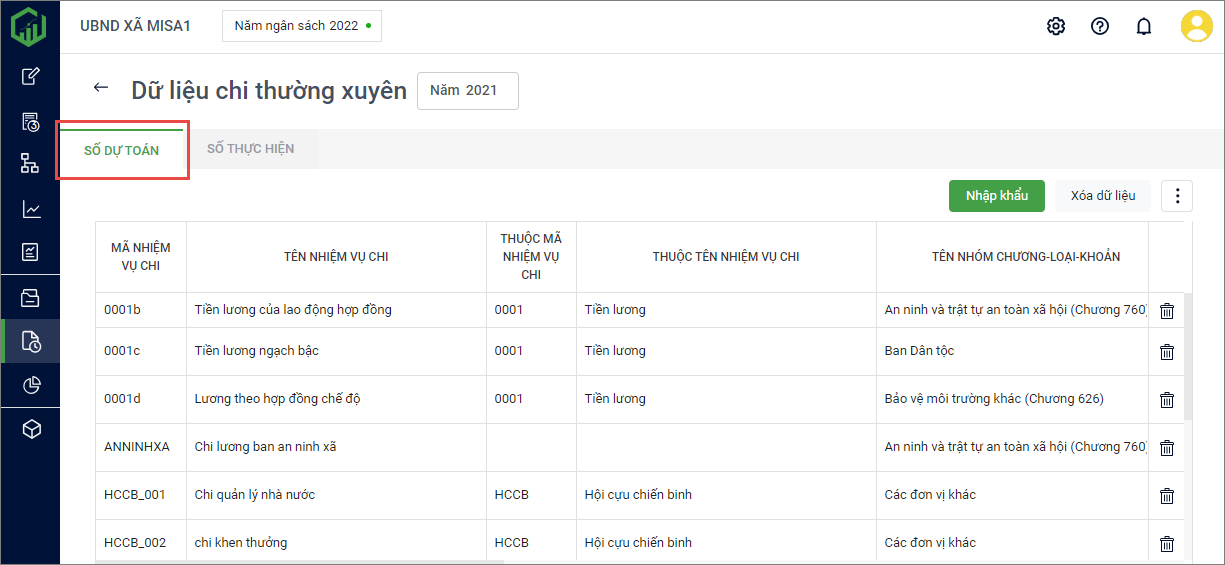Open the help question mark icon
Viewport: 1225px width, 565px height.
[1100, 26]
